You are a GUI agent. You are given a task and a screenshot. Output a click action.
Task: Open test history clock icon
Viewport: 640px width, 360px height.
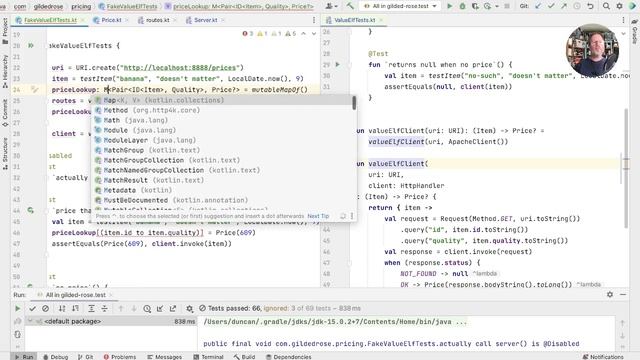pyautogui.click(x=147, y=309)
